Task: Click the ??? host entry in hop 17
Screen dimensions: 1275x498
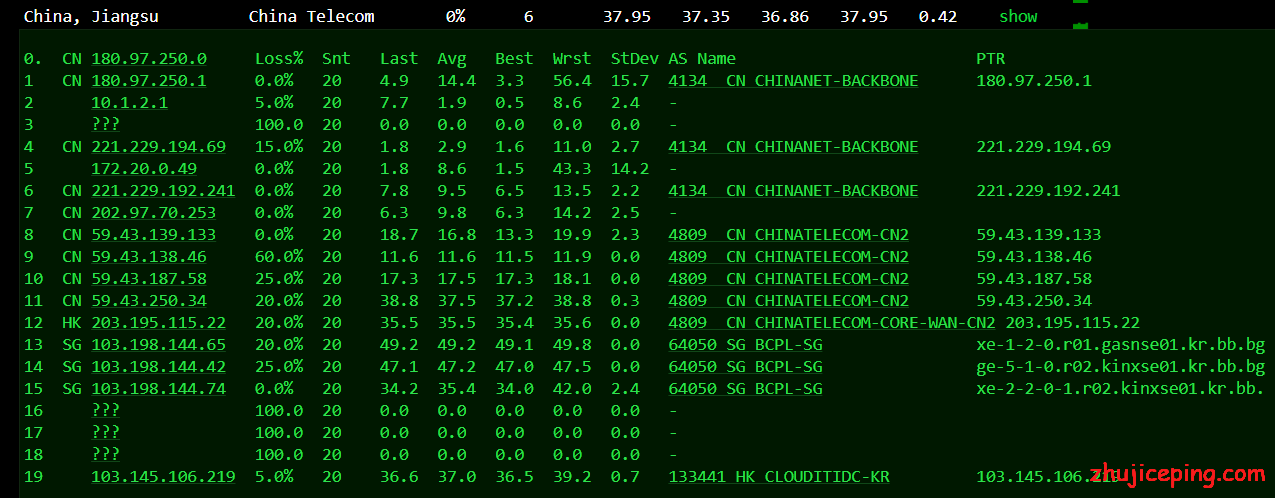Action: [105, 433]
